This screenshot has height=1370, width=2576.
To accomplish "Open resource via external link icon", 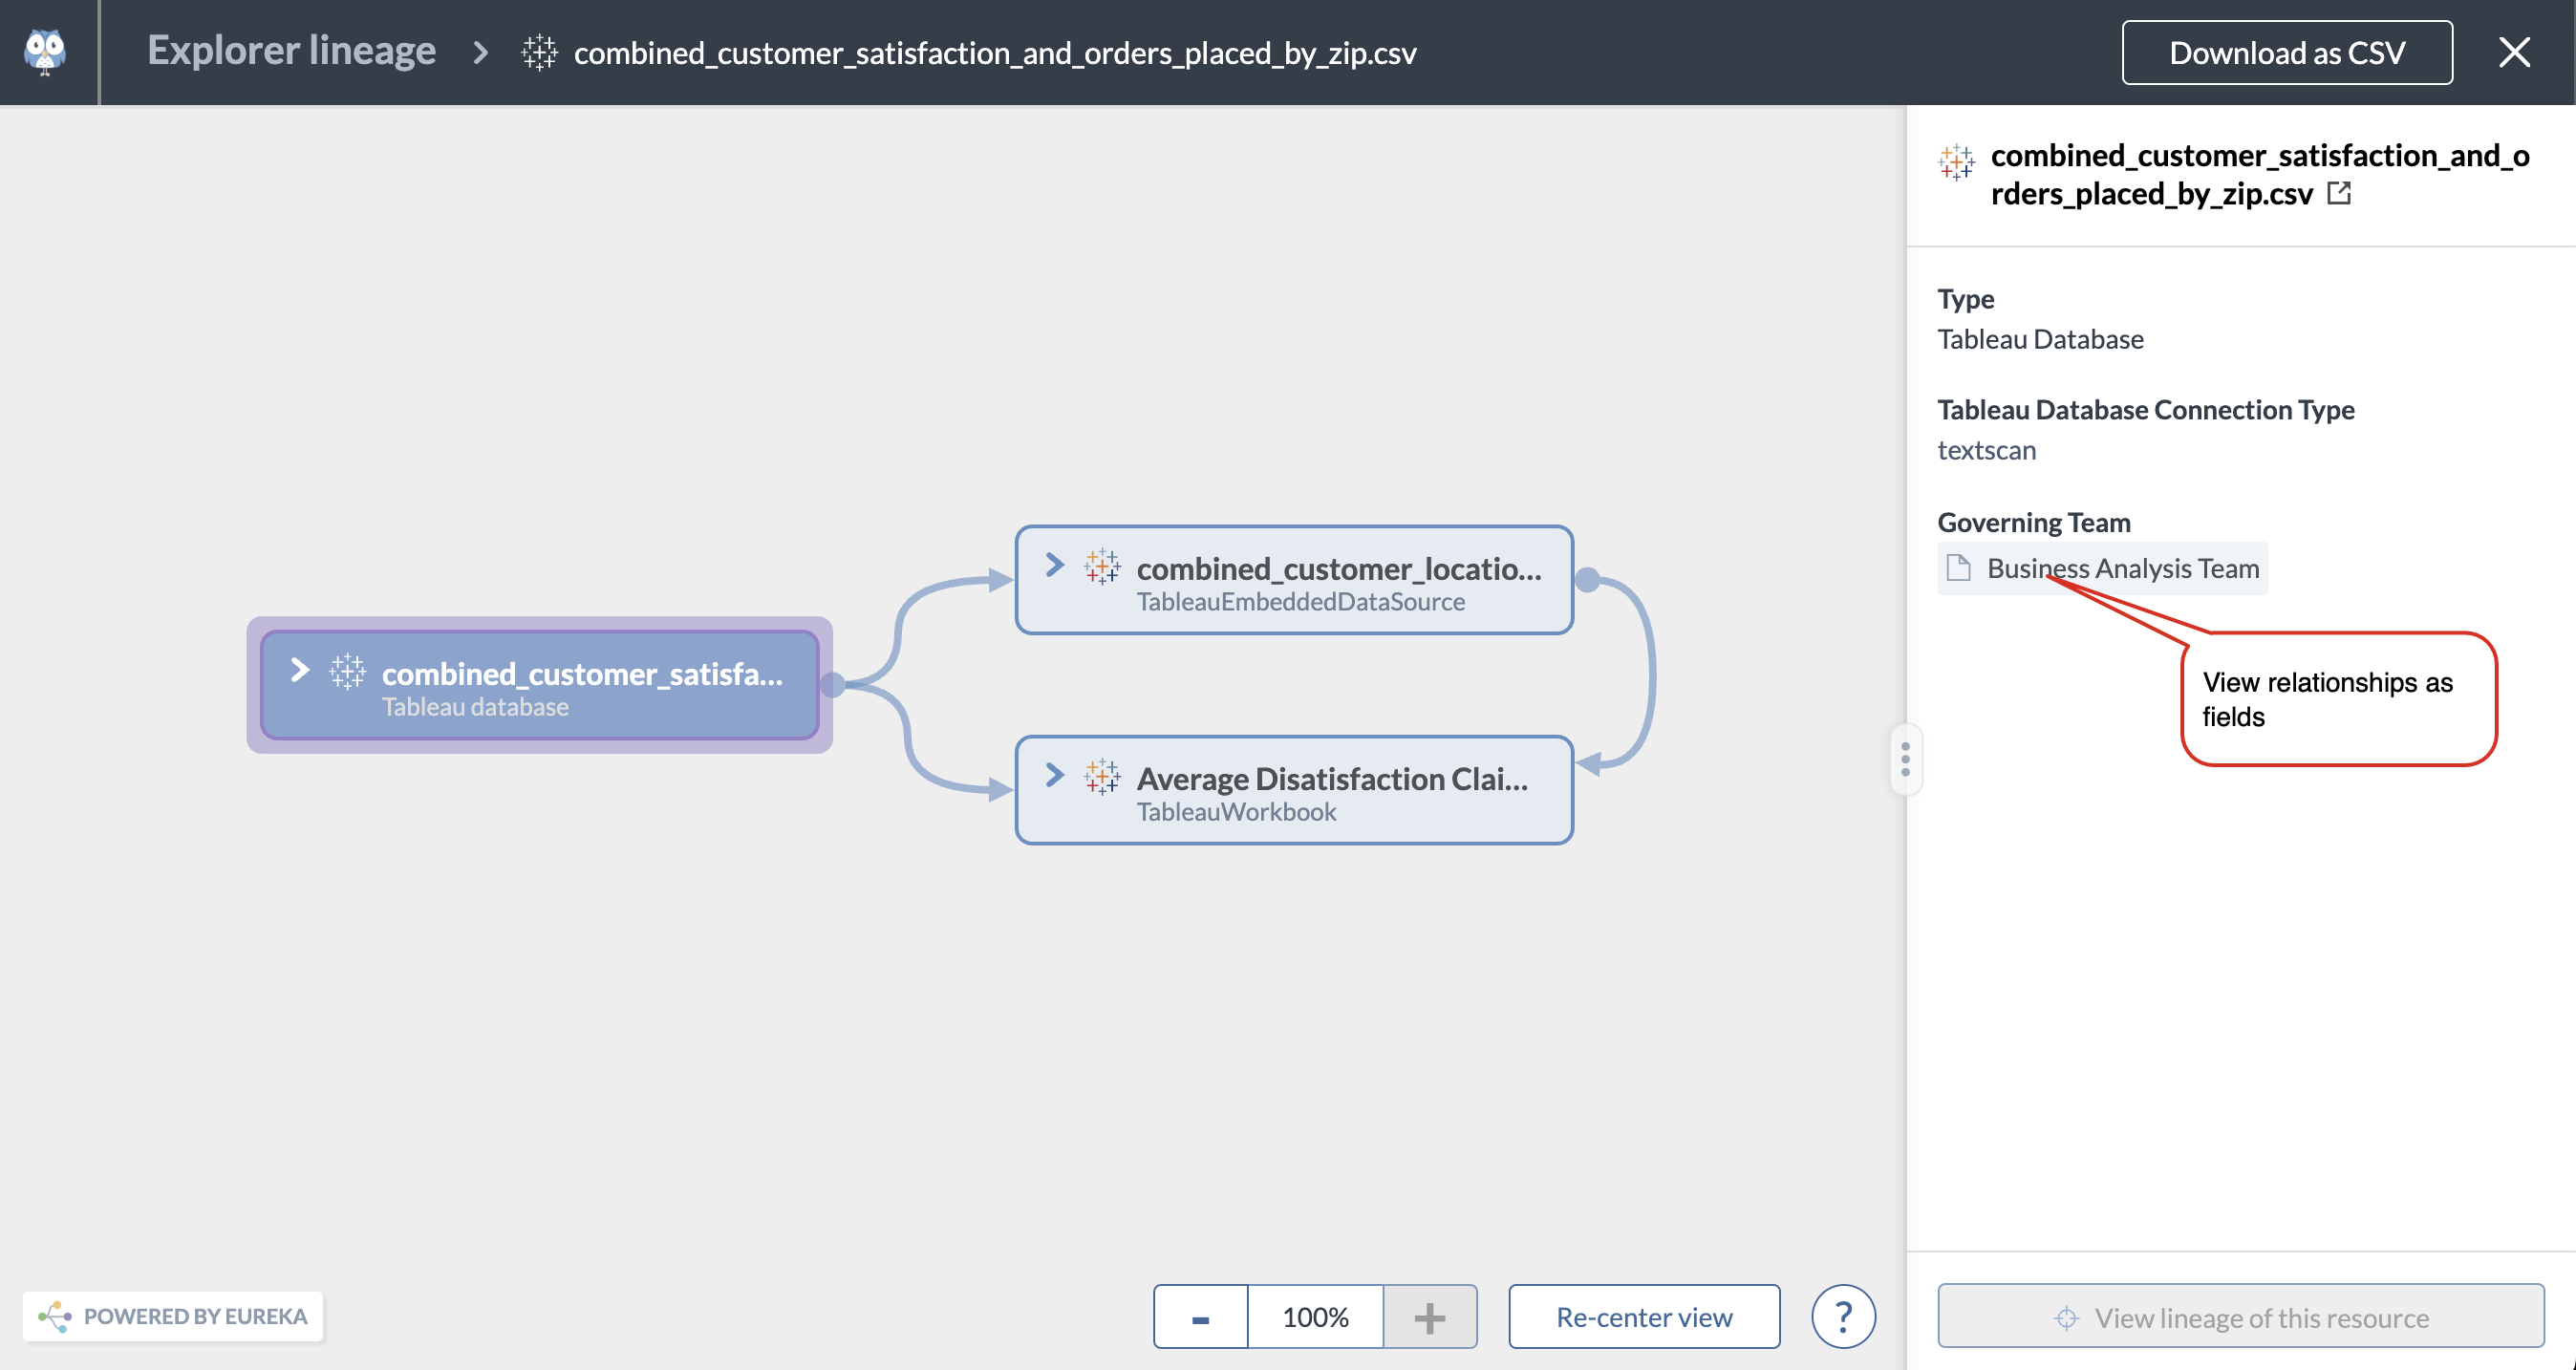I will coord(2338,193).
